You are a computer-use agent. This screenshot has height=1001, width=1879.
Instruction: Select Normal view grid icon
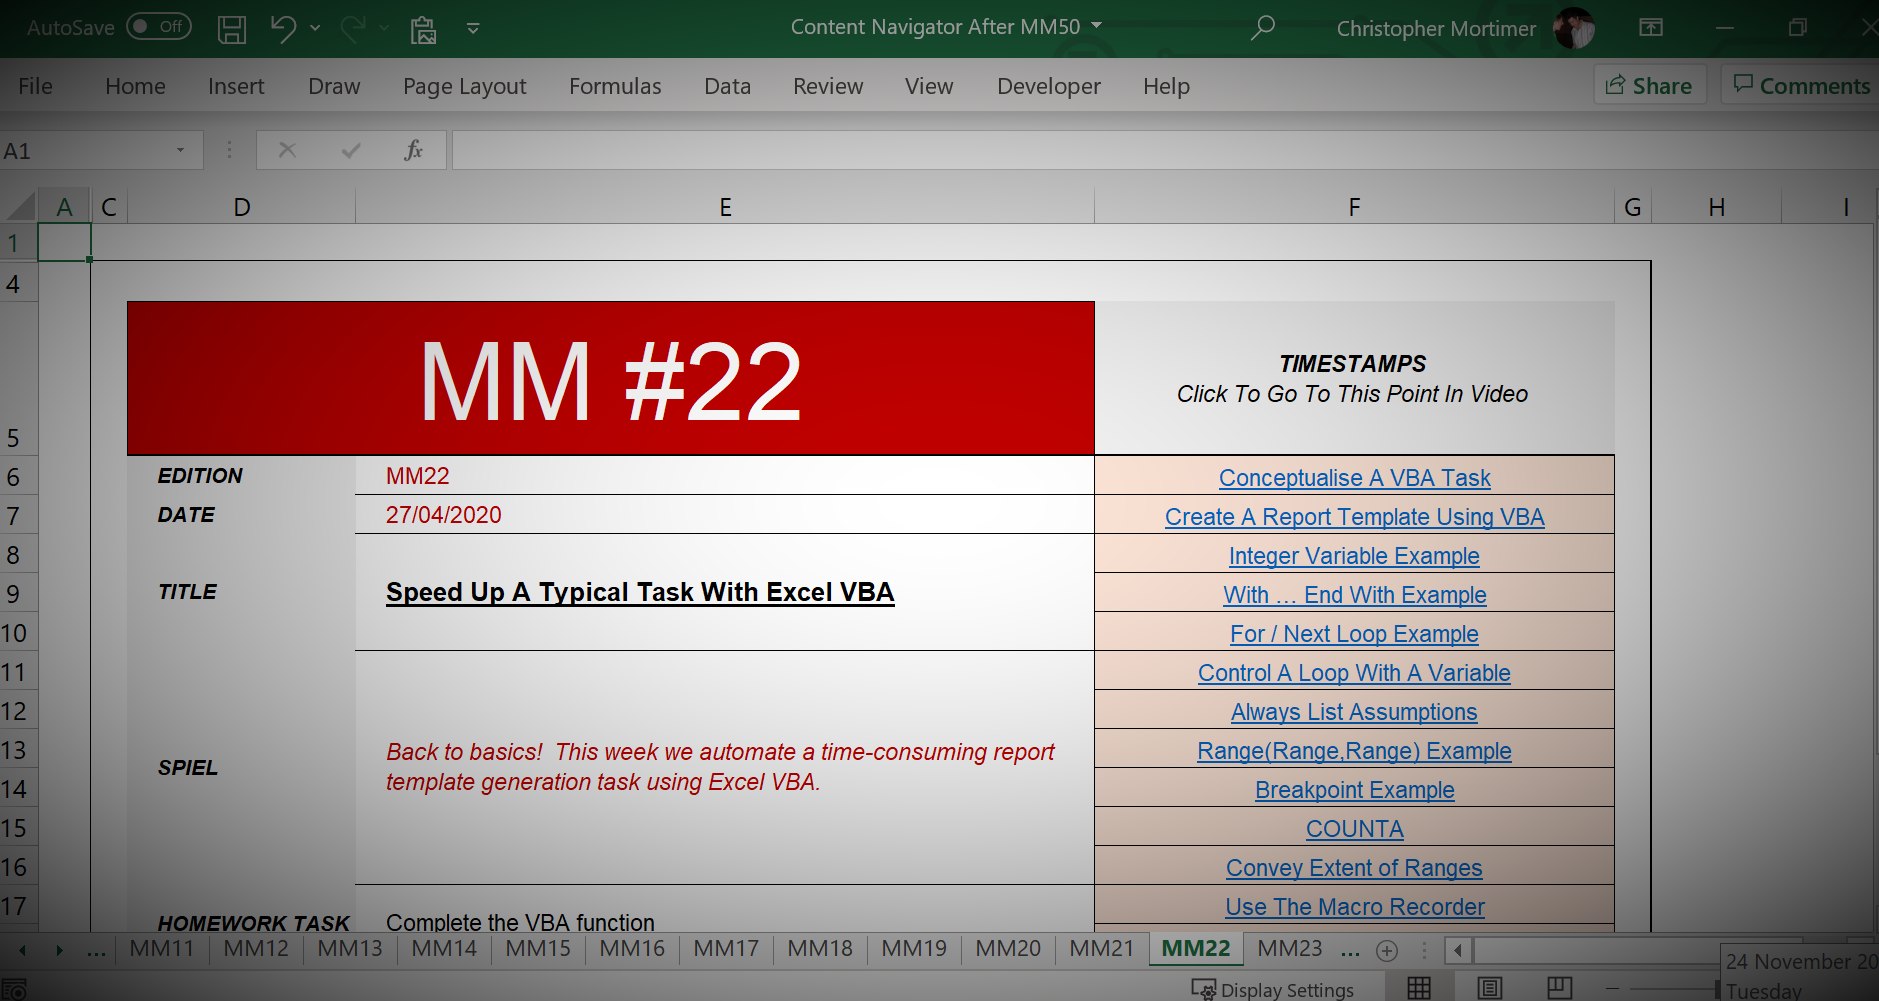pos(1418,988)
